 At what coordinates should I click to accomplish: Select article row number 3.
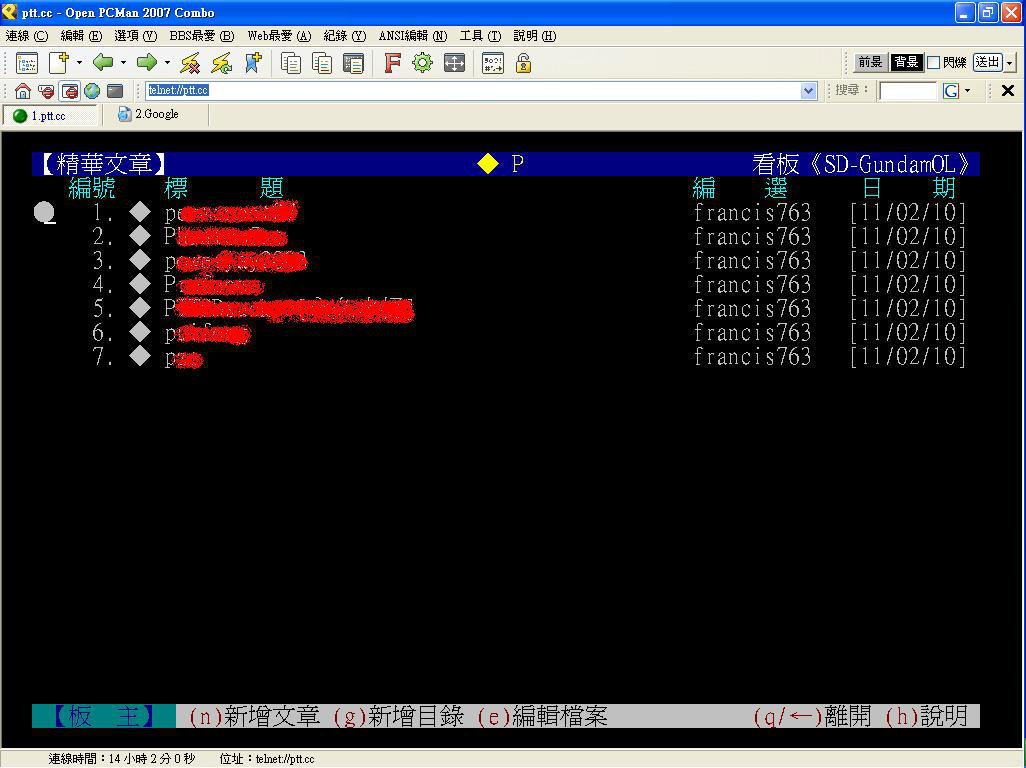point(506,261)
